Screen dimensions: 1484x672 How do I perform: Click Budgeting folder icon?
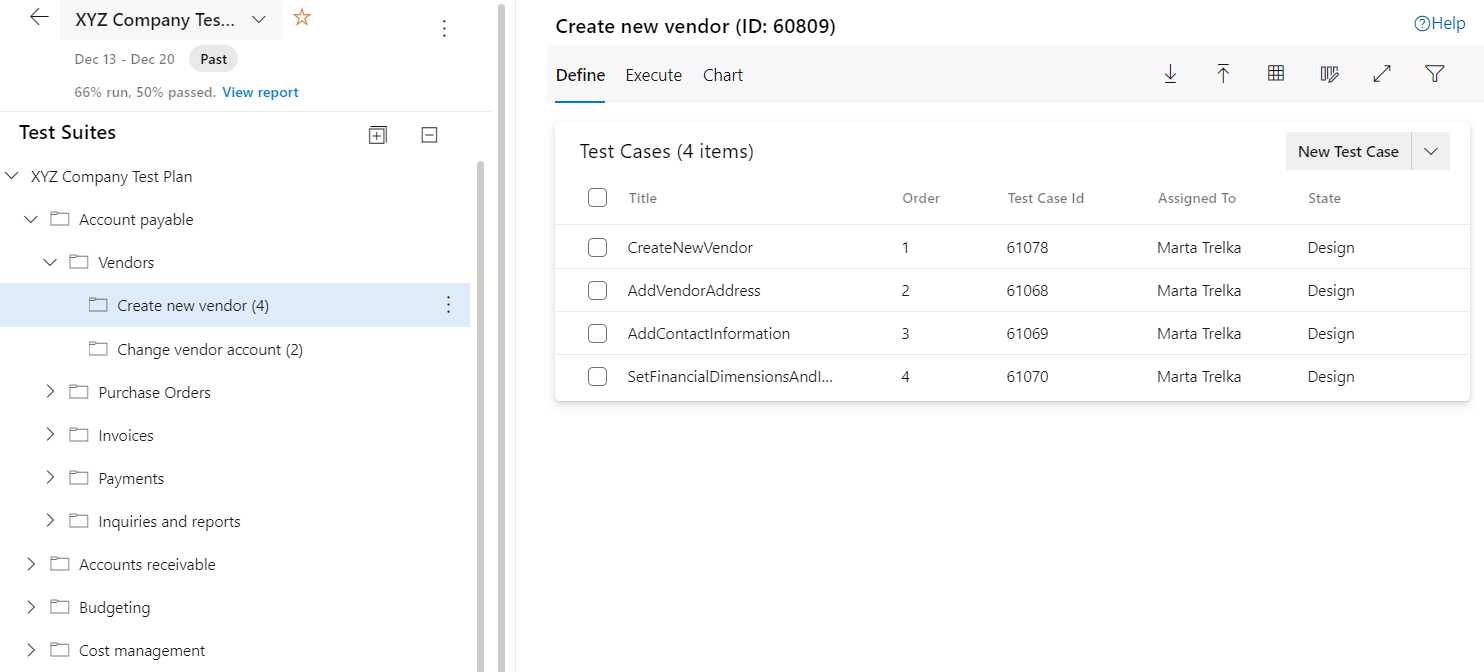point(60,607)
